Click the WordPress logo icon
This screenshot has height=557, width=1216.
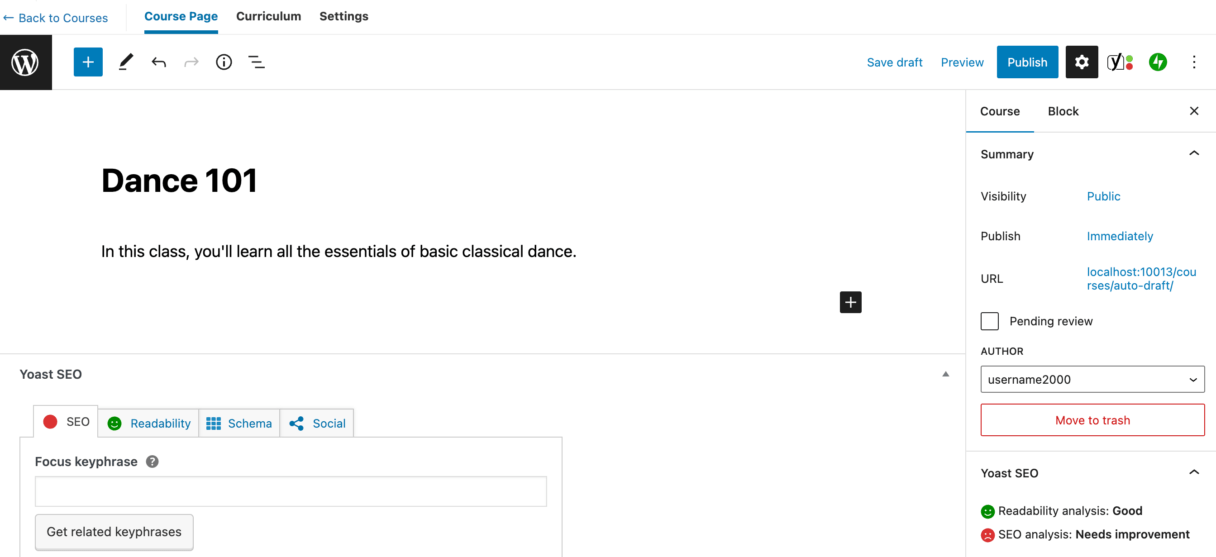click(25, 62)
